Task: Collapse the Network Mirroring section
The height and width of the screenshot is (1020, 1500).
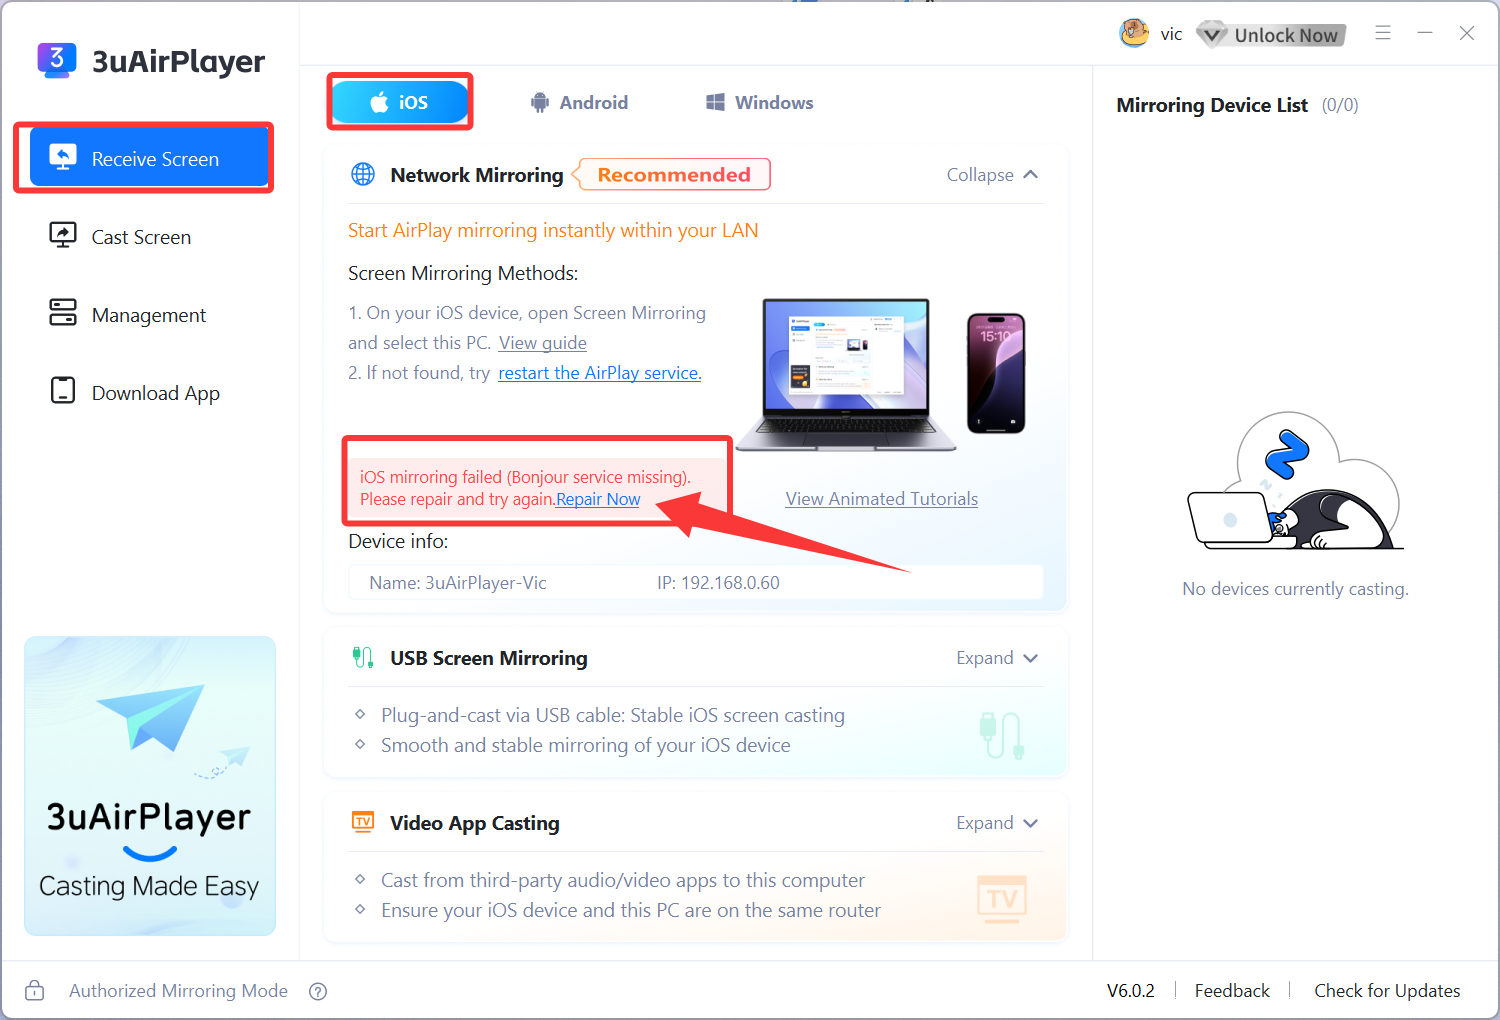Action: point(992,174)
